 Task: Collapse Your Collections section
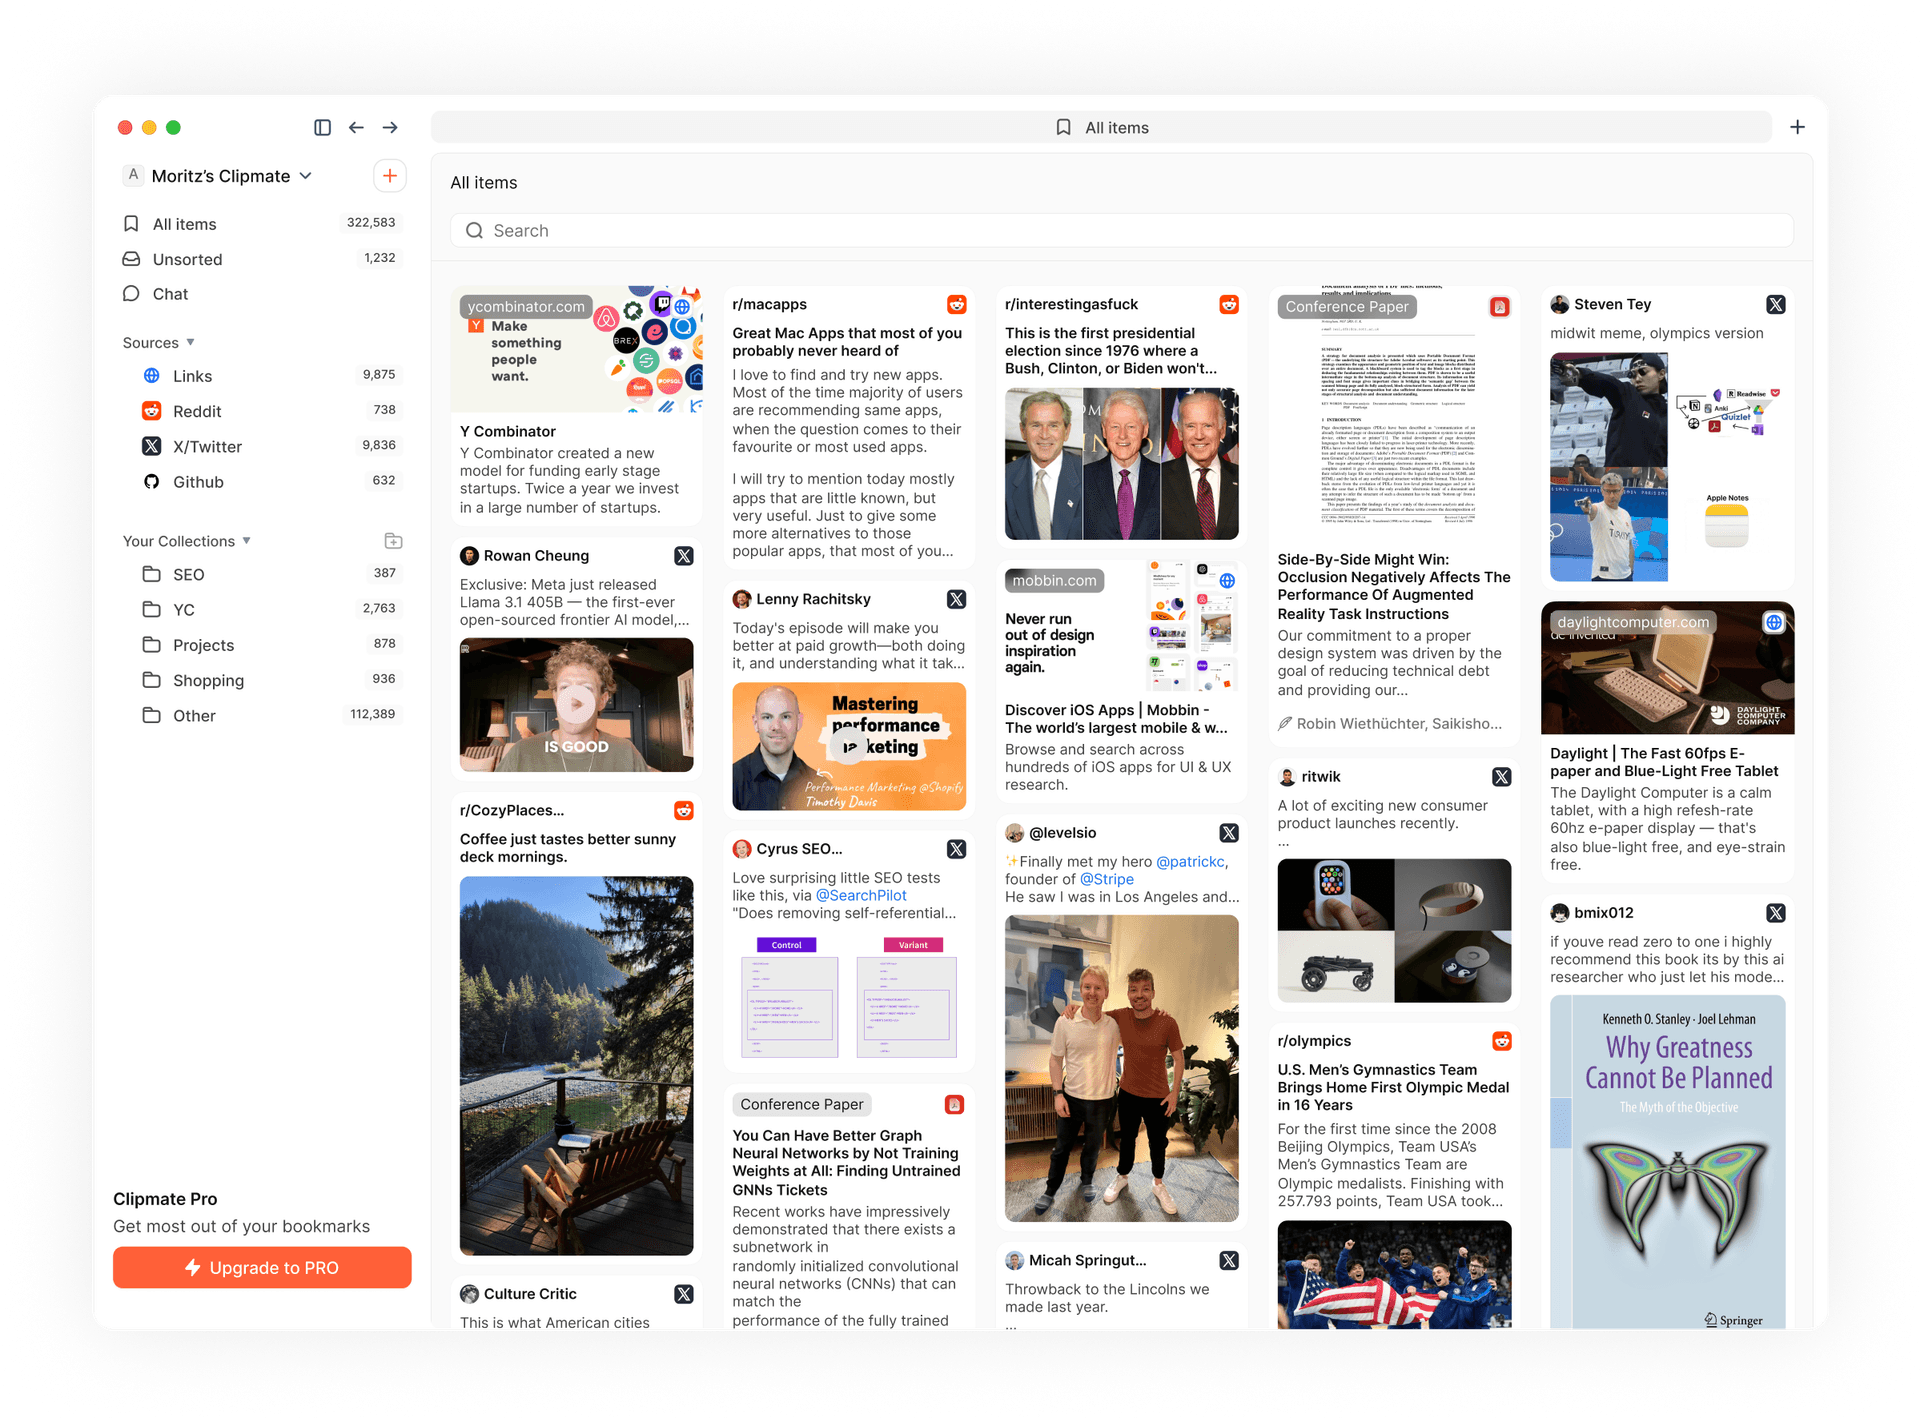point(246,541)
